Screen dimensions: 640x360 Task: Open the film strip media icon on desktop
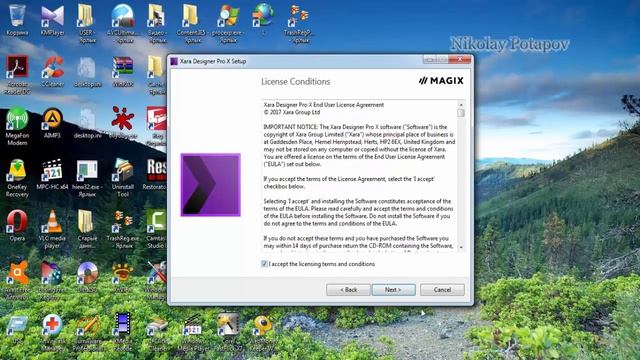(122, 333)
